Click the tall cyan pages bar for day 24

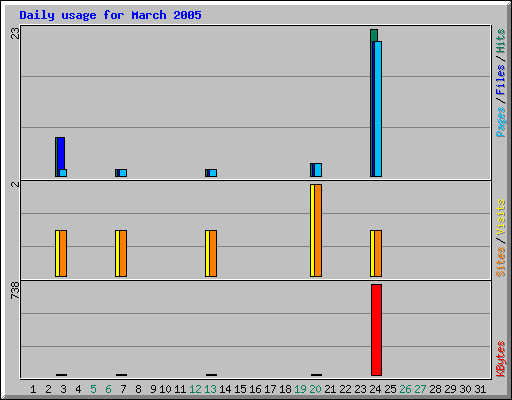(x=378, y=109)
